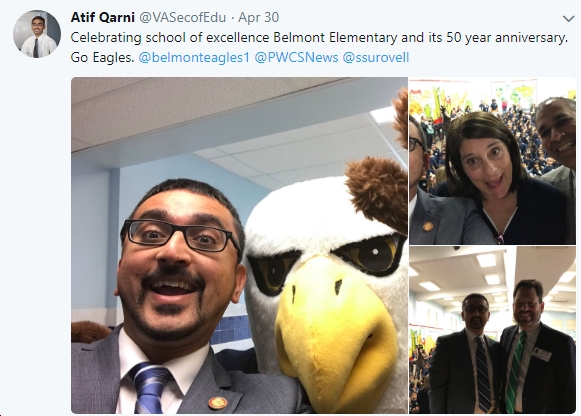Enlarge the large selfie with eagle mascot photo

pos(239,245)
